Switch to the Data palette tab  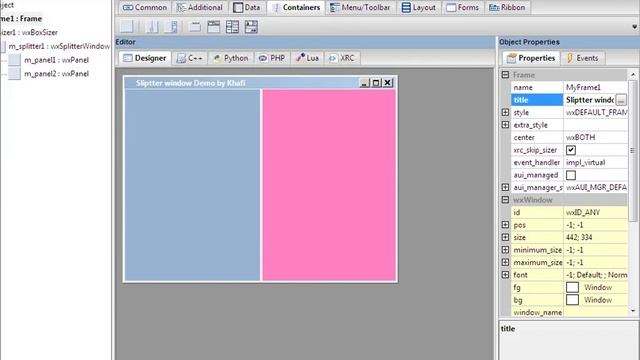[x=247, y=7]
